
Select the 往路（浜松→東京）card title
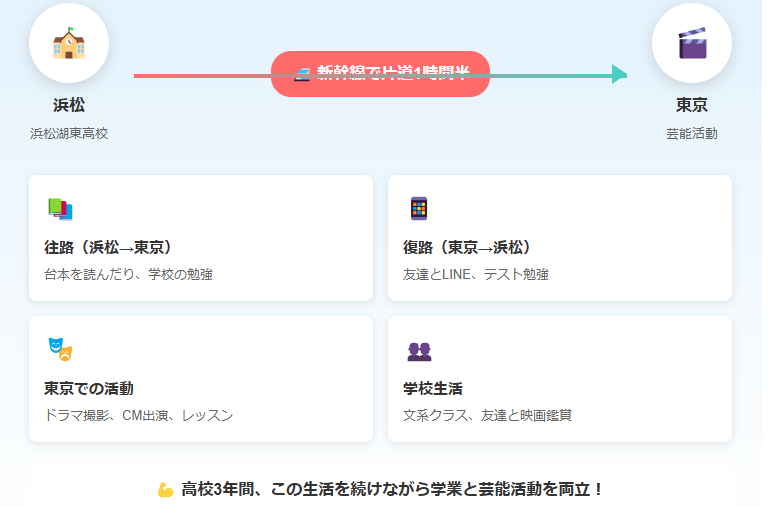click(x=109, y=247)
